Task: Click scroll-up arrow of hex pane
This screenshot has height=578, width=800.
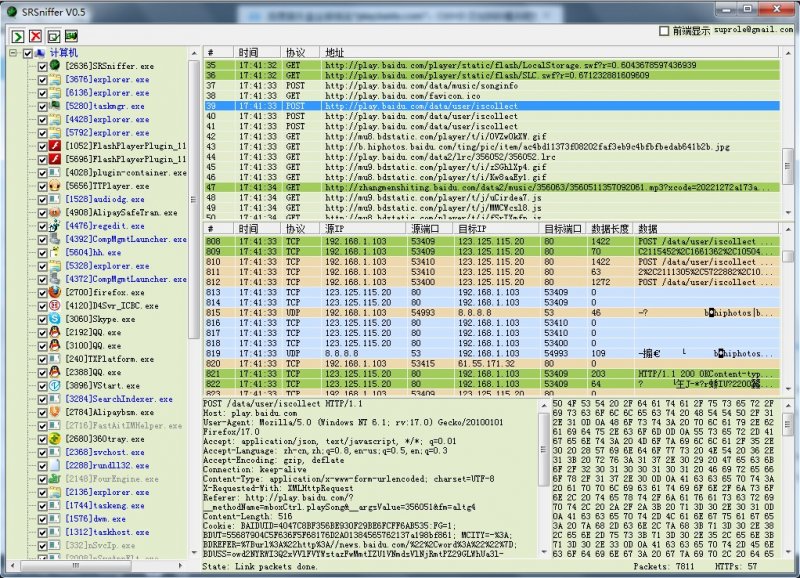Action: pyautogui.click(x=788, y=406)
